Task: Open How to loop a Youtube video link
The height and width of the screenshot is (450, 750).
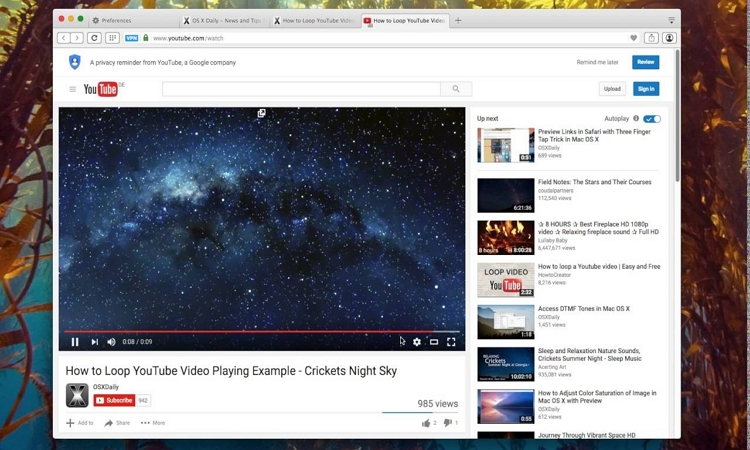Action: click(599, 266)
